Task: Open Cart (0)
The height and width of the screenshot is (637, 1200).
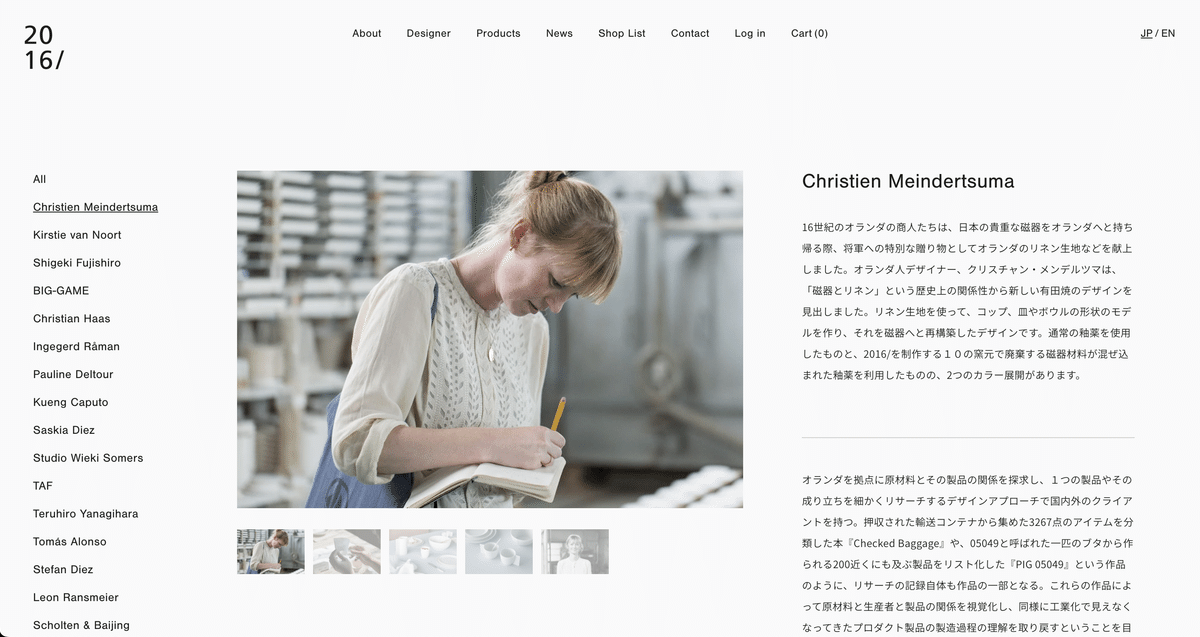Action: (809, 33)
